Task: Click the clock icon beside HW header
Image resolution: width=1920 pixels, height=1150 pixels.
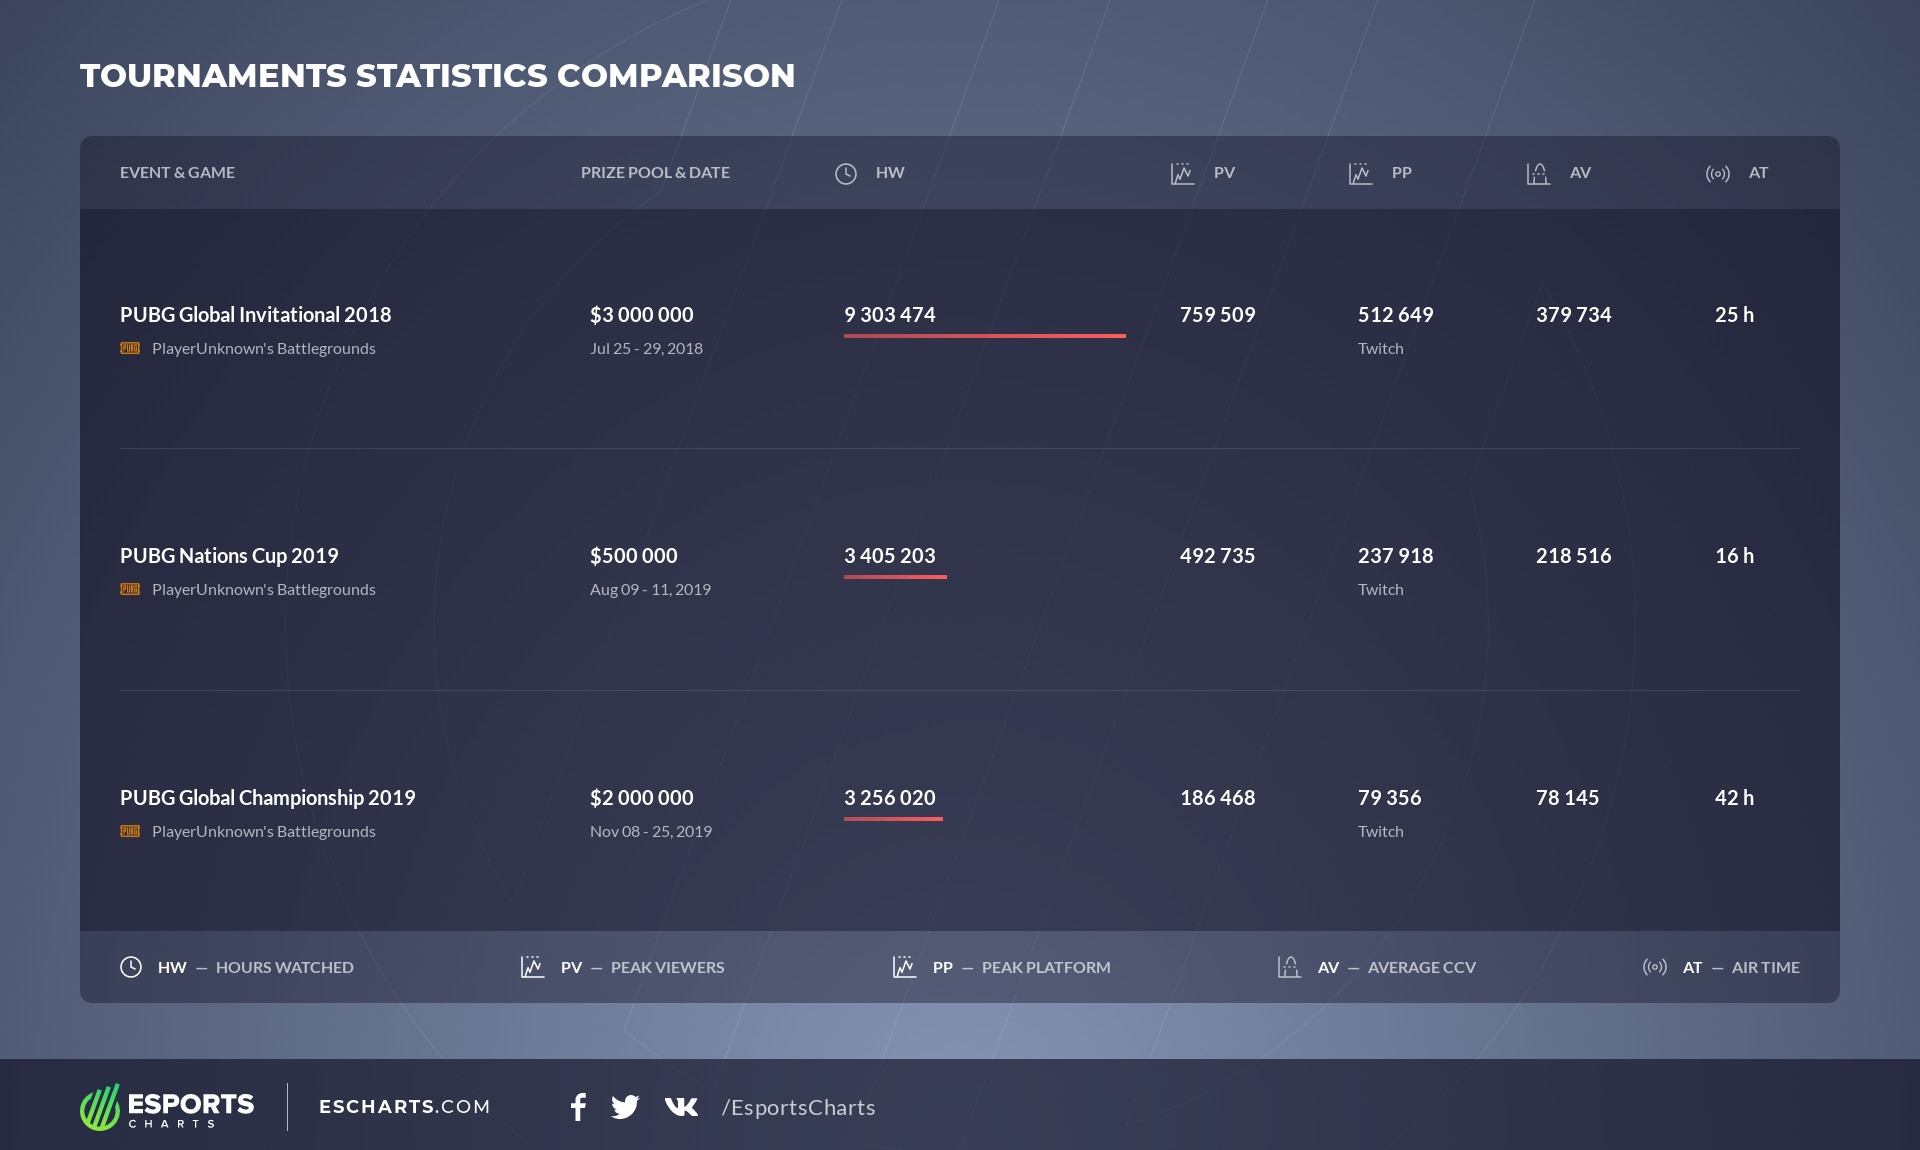Action: 846,174
